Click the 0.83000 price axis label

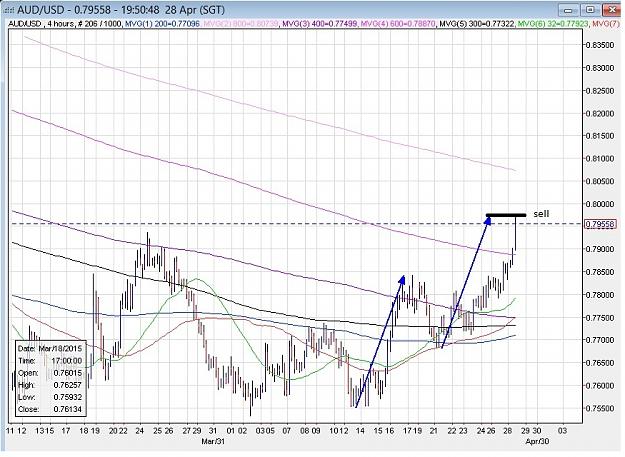600,68
